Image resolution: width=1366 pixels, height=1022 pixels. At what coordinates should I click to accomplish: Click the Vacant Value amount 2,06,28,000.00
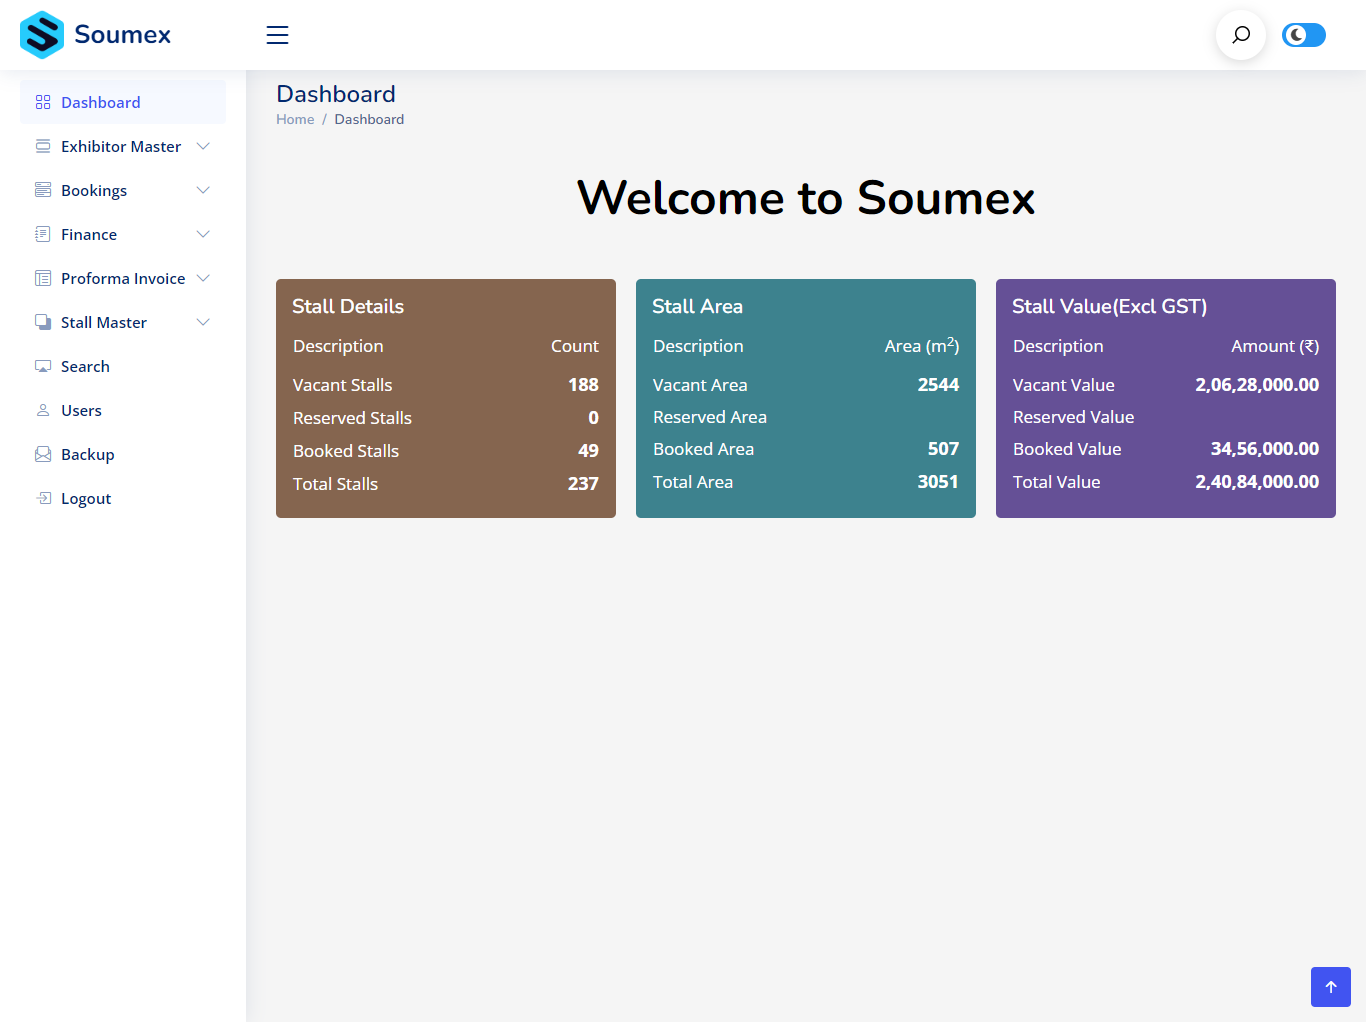coord(1257,385)
